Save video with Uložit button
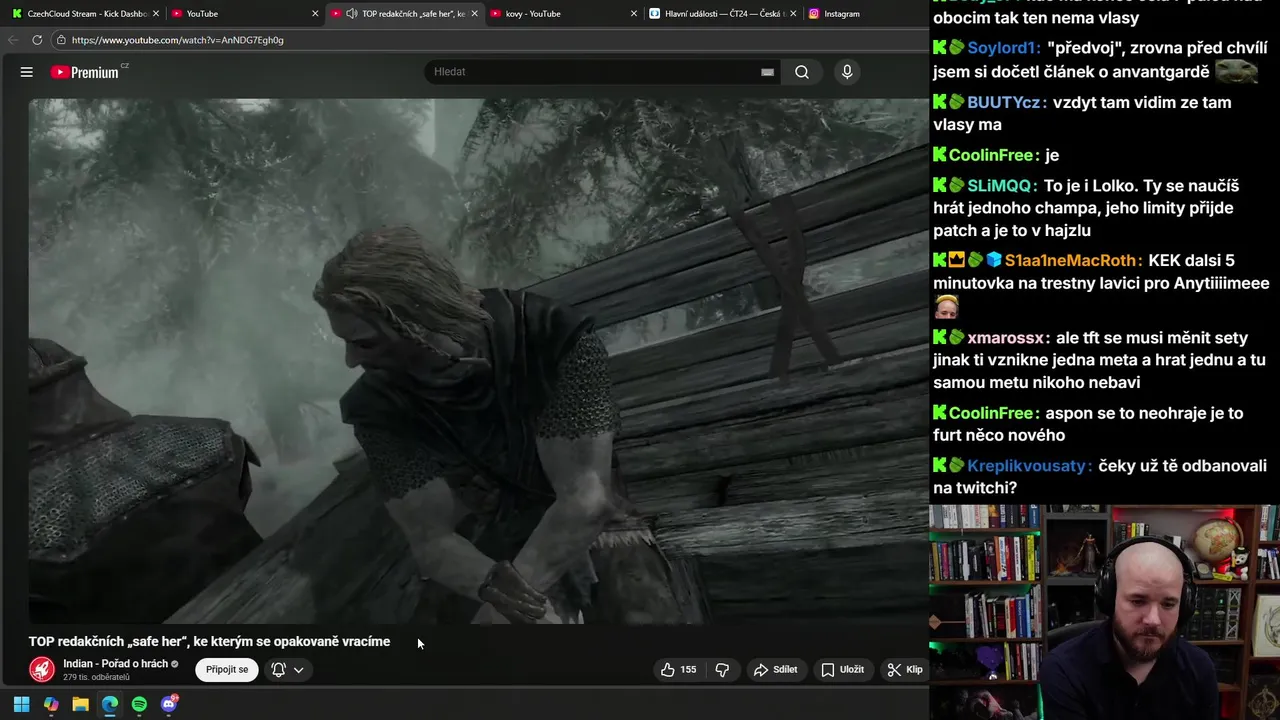The height and width of the screenshot is (720, 1280). (843, 670)
